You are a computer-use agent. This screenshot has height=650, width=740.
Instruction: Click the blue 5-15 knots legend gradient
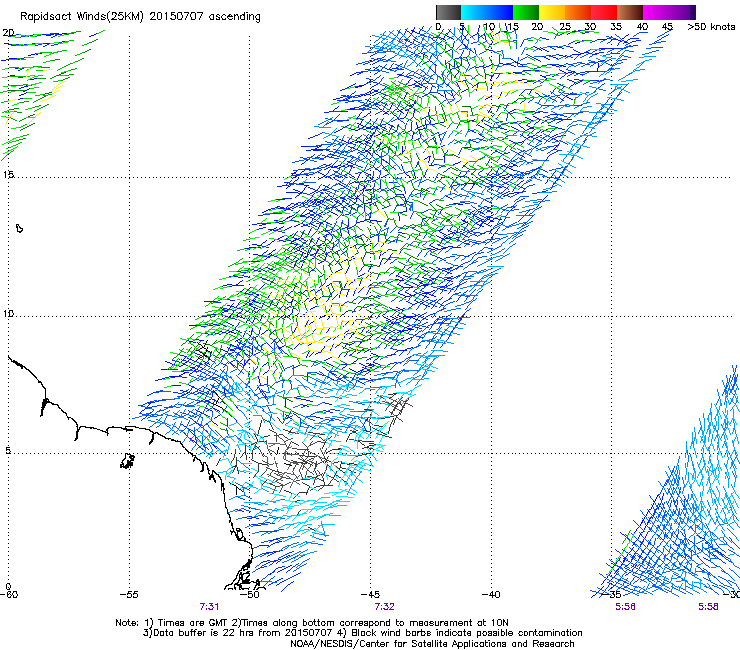[487, 12]
